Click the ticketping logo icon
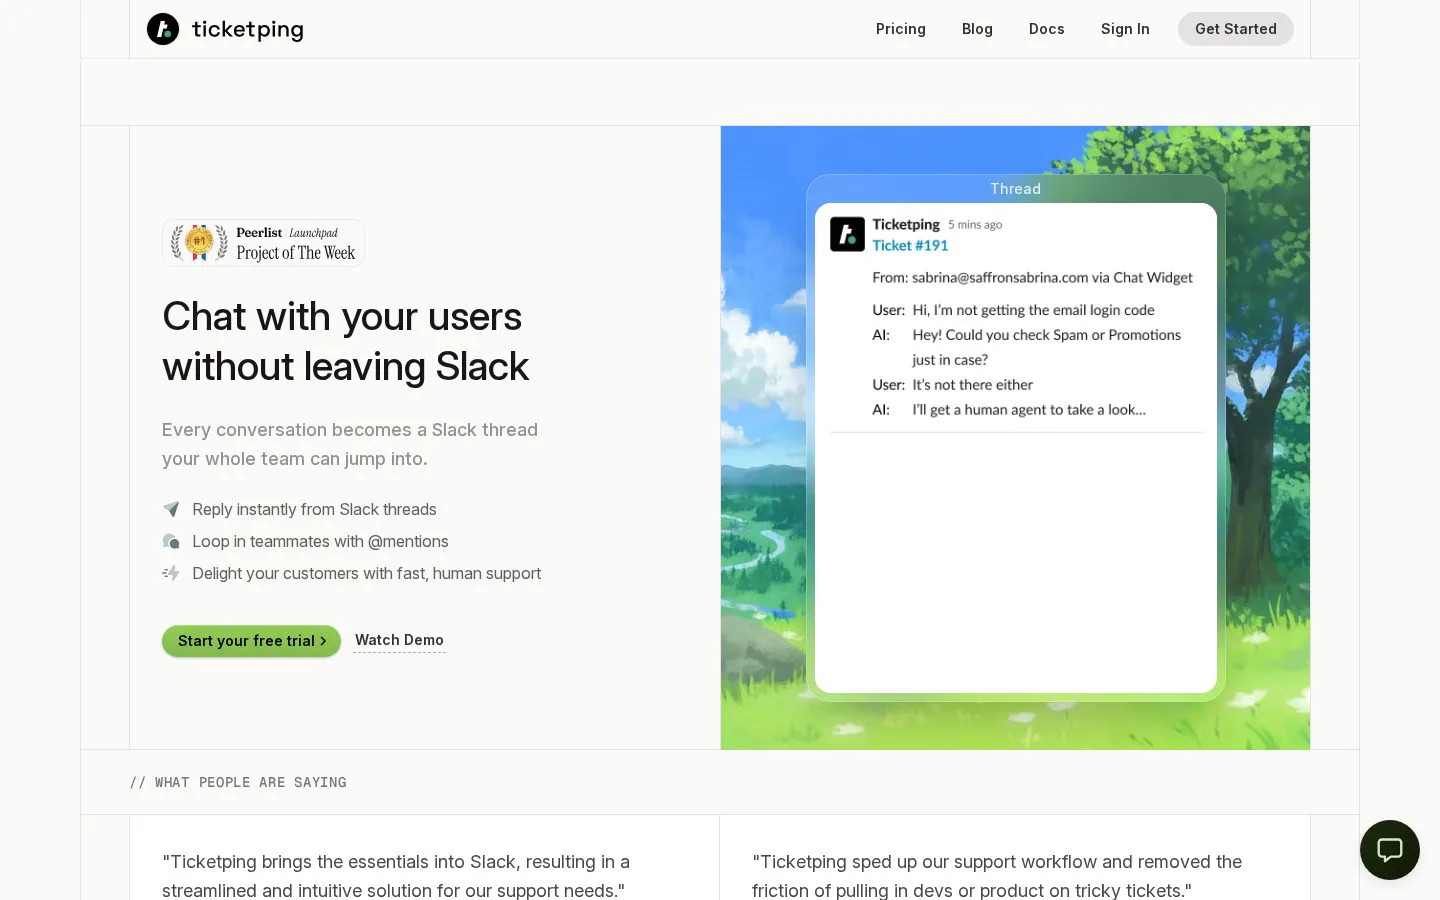This screenshot has width=1440, height=900. pos(163,29)
